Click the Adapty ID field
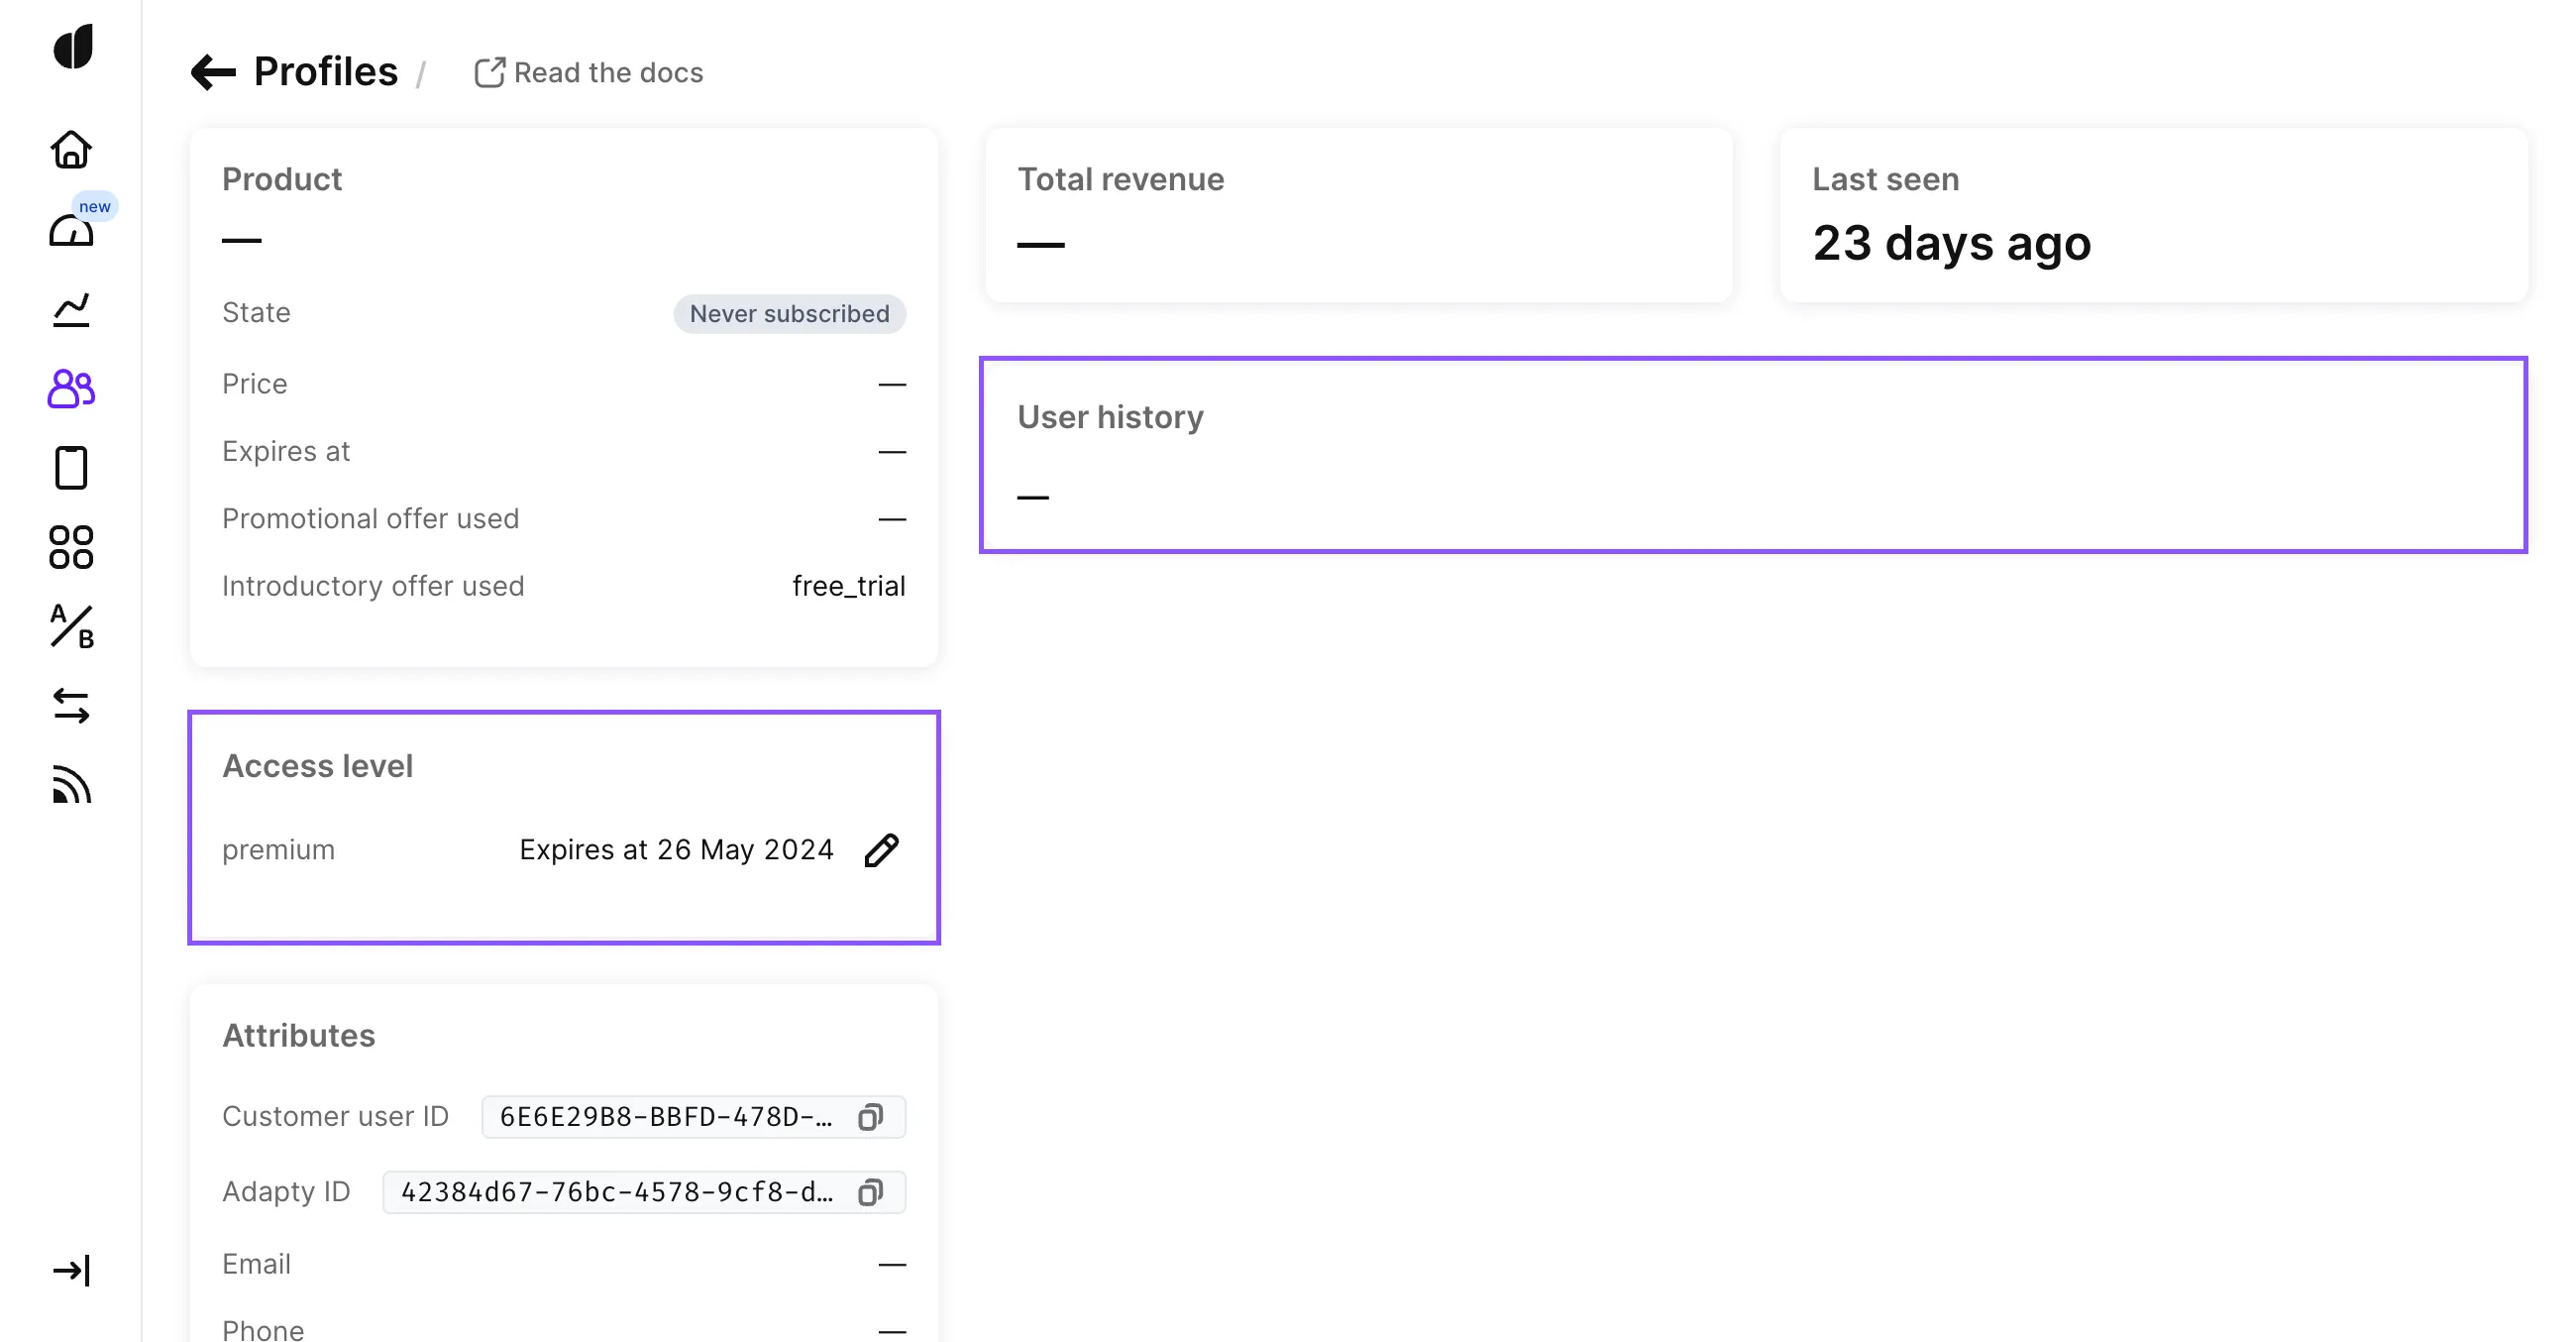This screenshot has height=1342, width=2576. pos(615,1192)
